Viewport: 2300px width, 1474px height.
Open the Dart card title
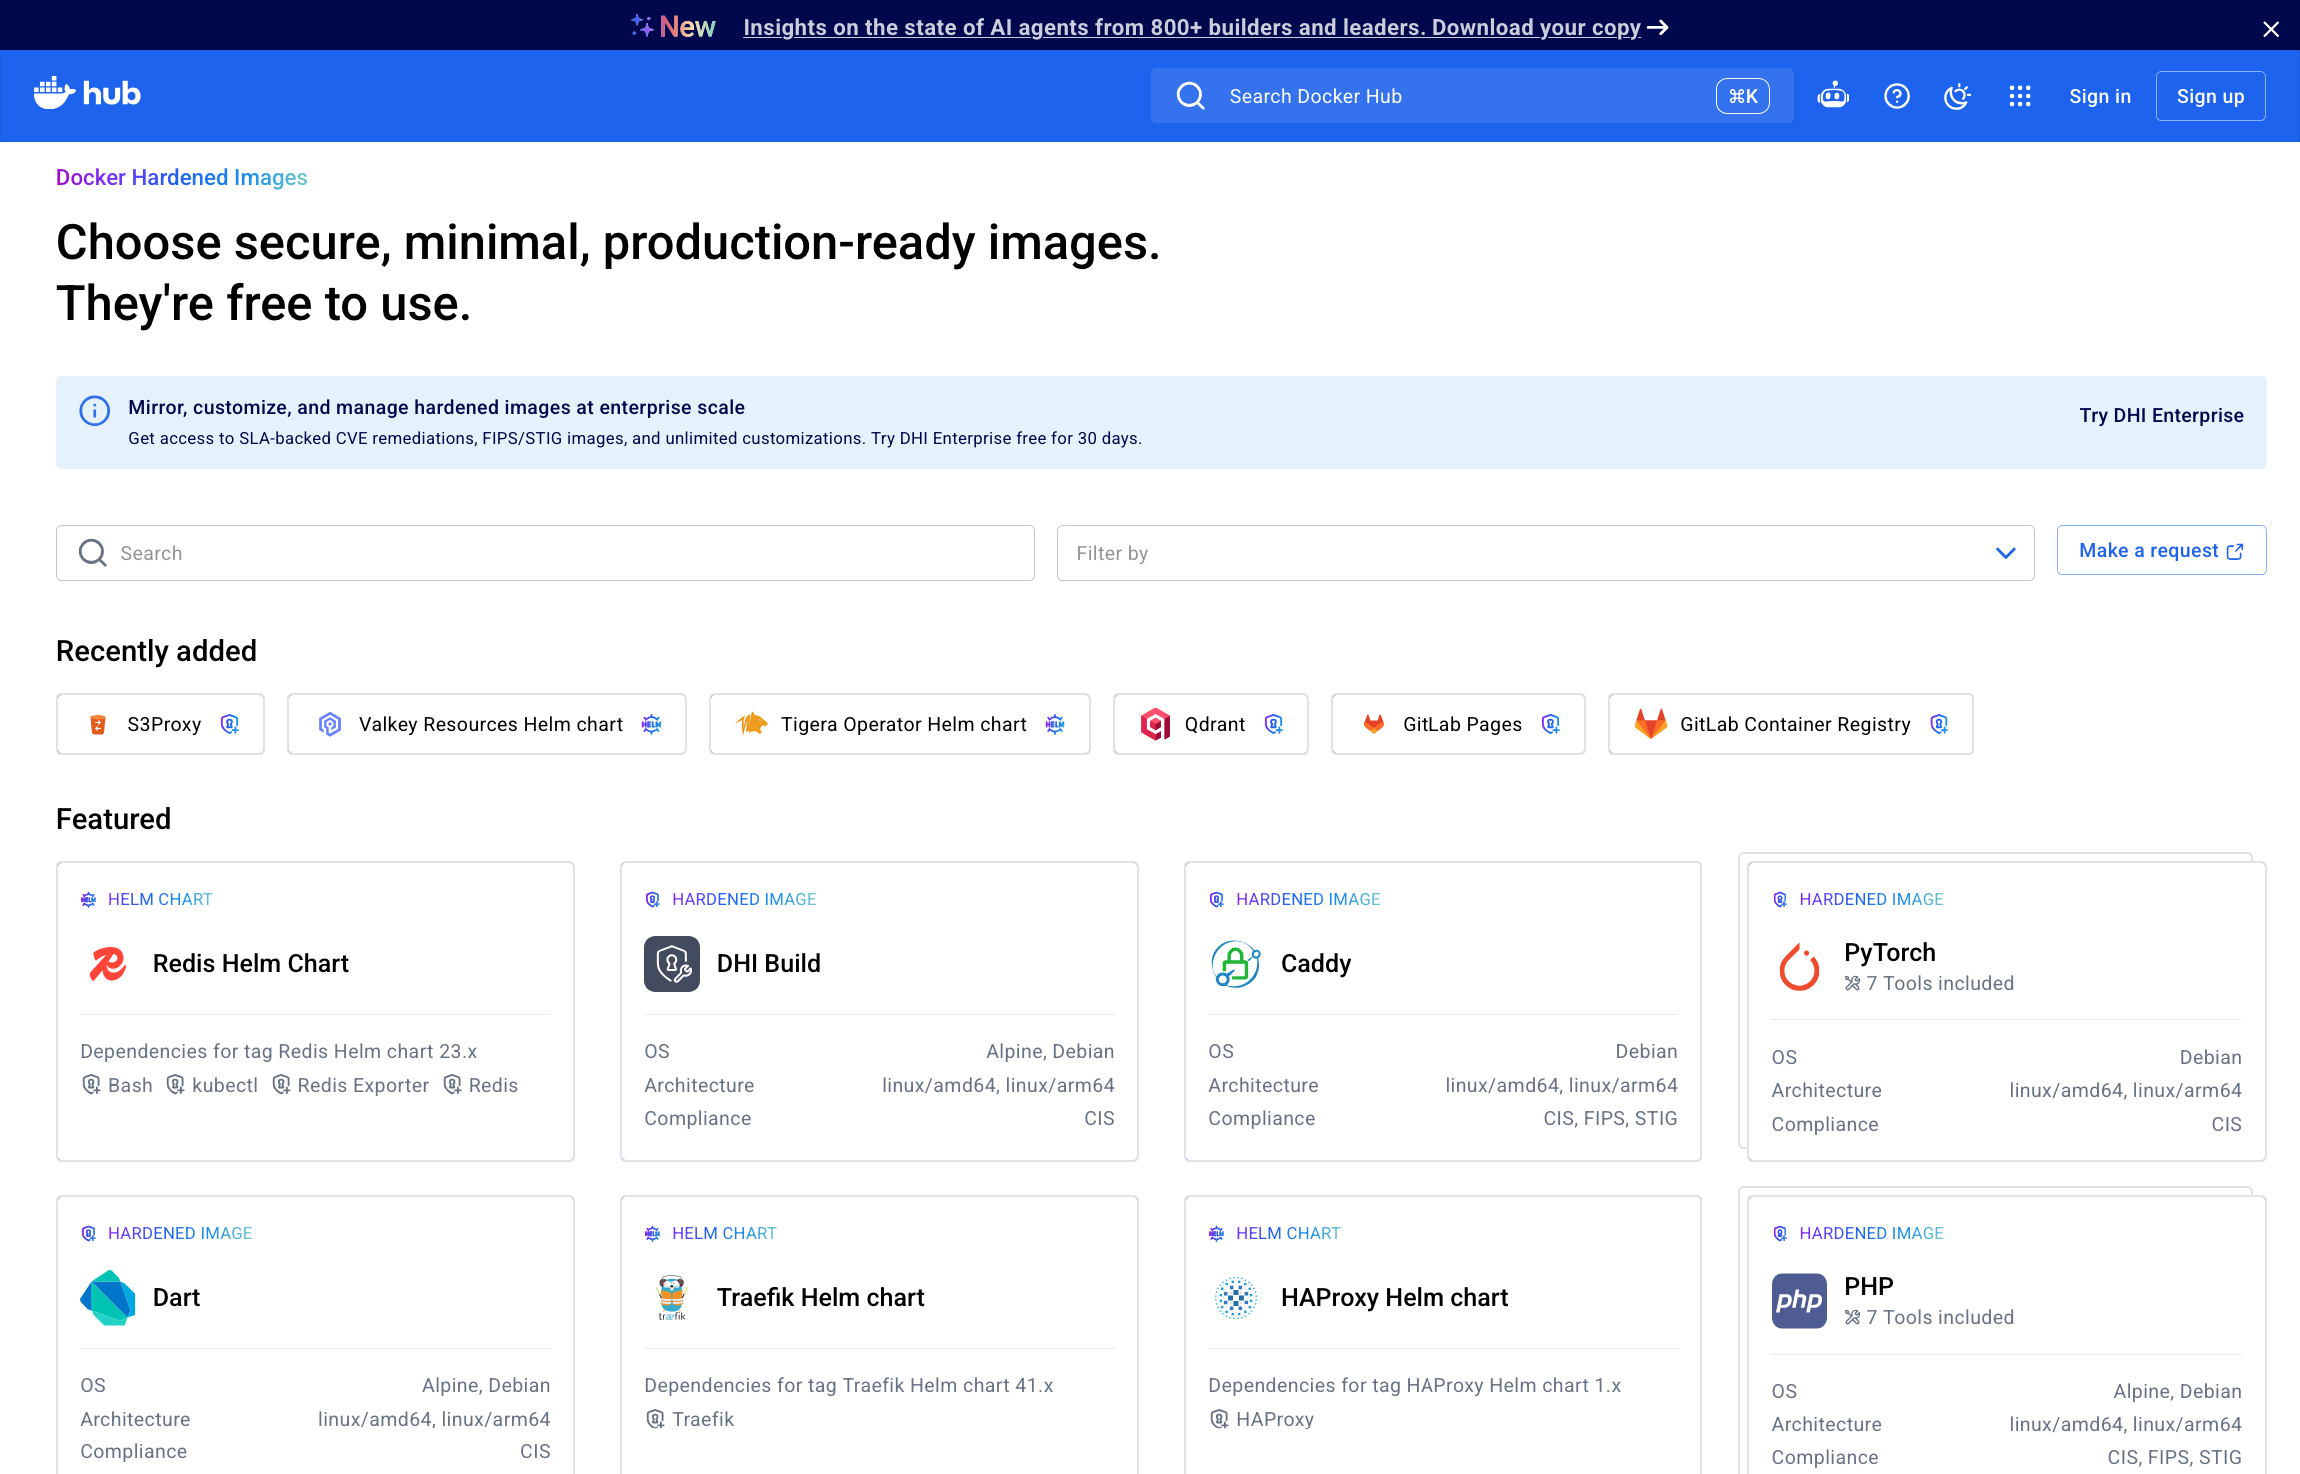pos(176,1298)
